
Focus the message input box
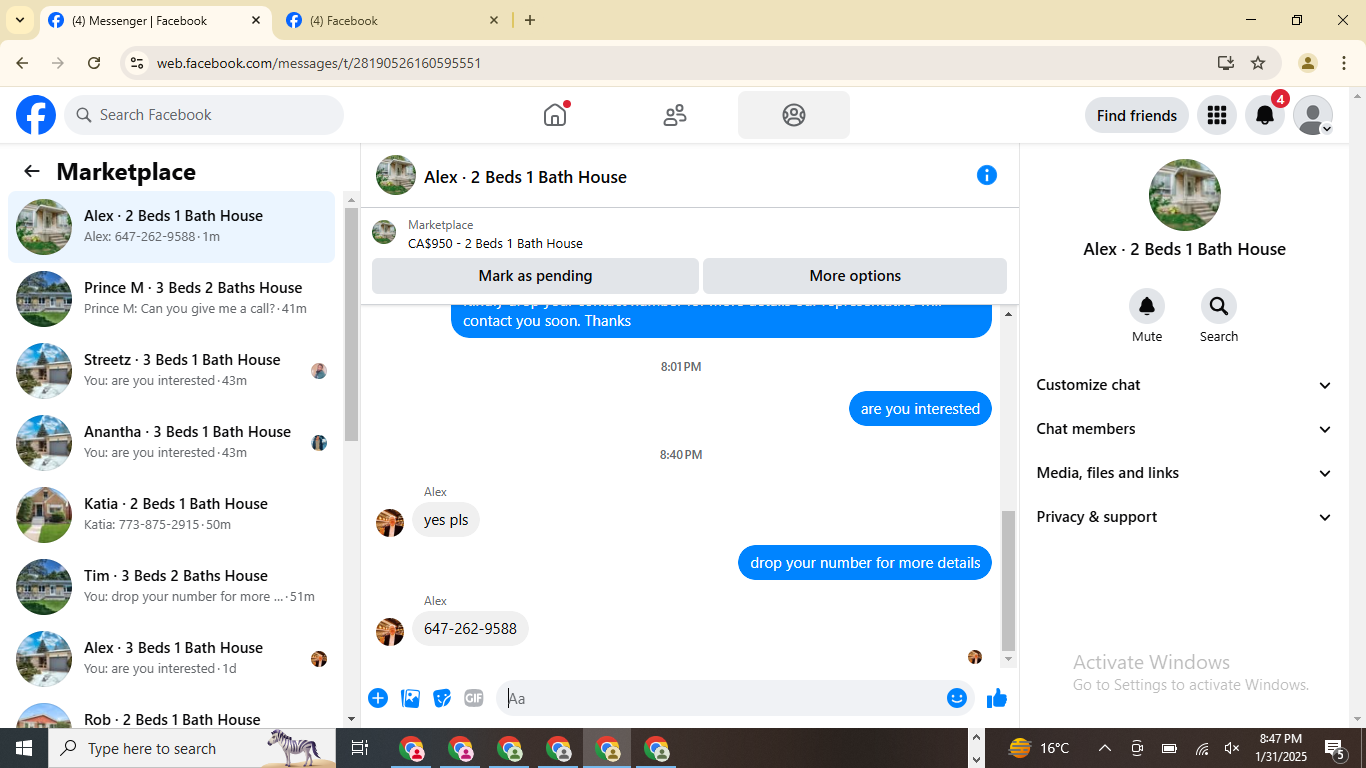pyautogui.click(x=722, y=698)
